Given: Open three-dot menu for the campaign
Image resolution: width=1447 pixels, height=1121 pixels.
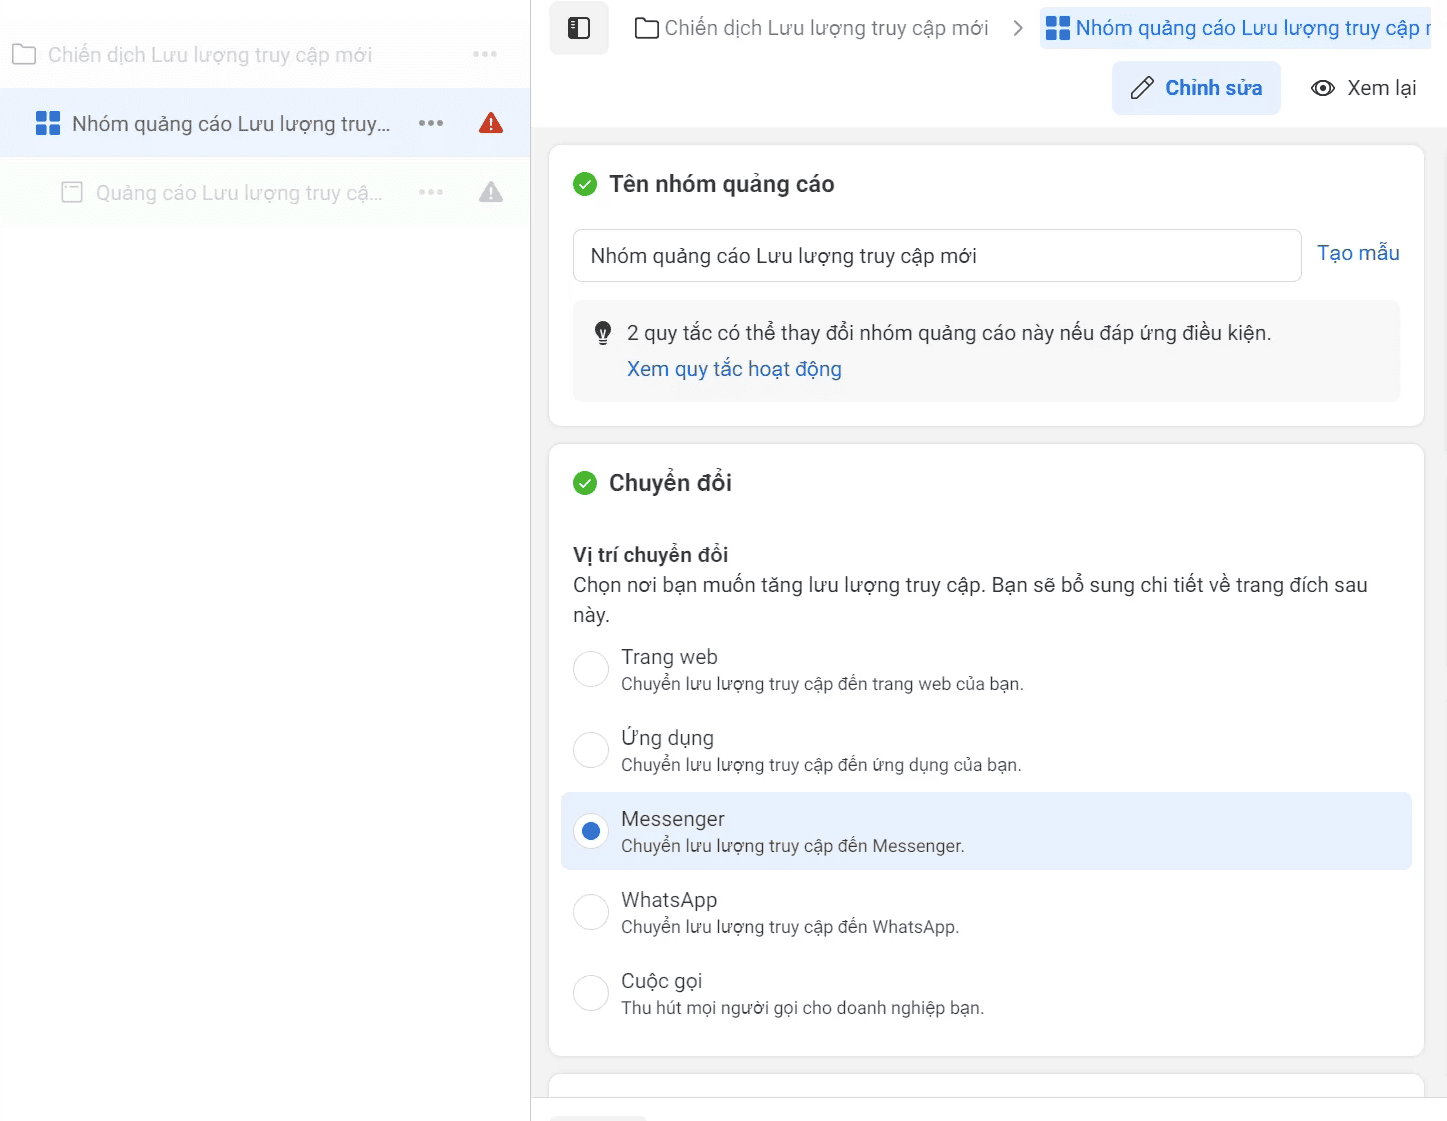Looking at the screenshot, I should click(485, 54).
